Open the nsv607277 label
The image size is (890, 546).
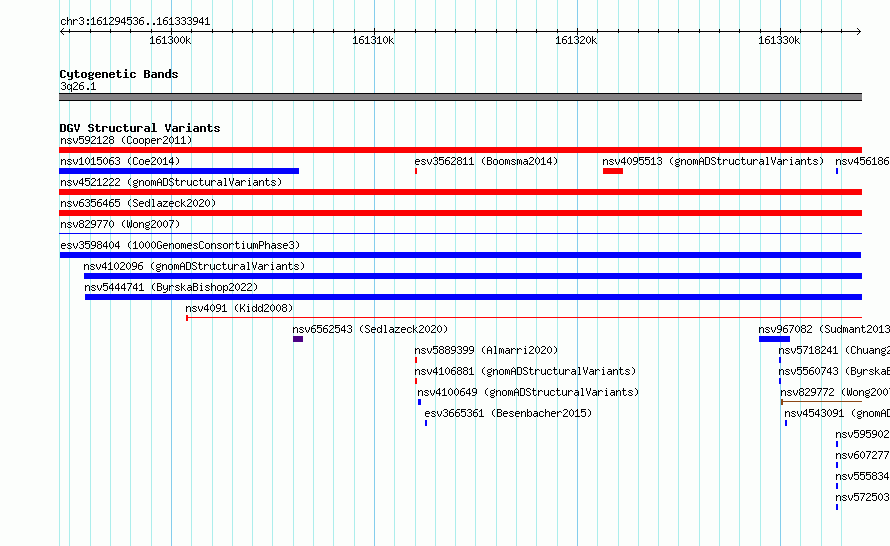[862, 455]
